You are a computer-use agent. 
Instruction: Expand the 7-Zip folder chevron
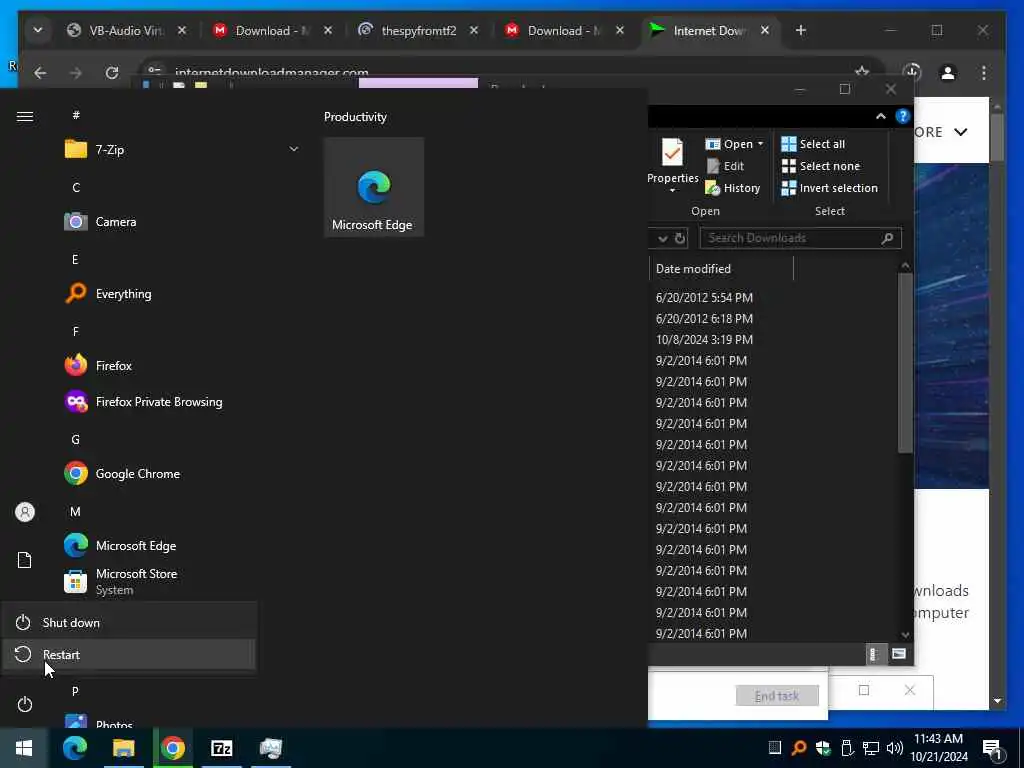294,150
